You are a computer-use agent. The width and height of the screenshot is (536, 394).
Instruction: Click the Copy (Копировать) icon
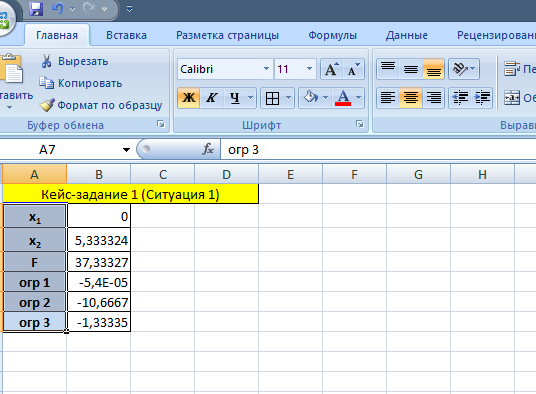tap(46, 83)
